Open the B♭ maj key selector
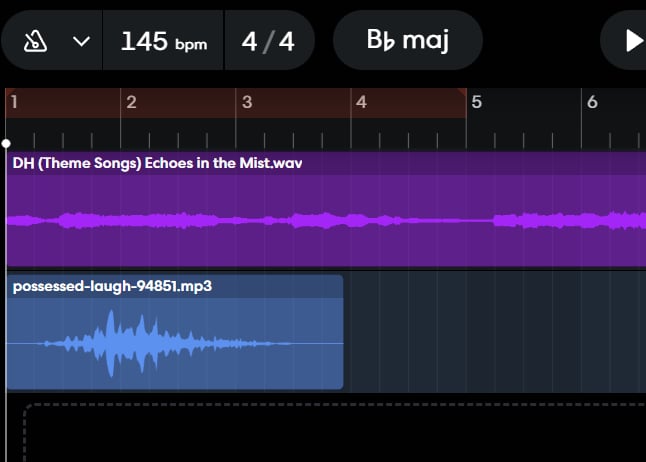This screenshot has height=462, width=646. coord(407,40)
